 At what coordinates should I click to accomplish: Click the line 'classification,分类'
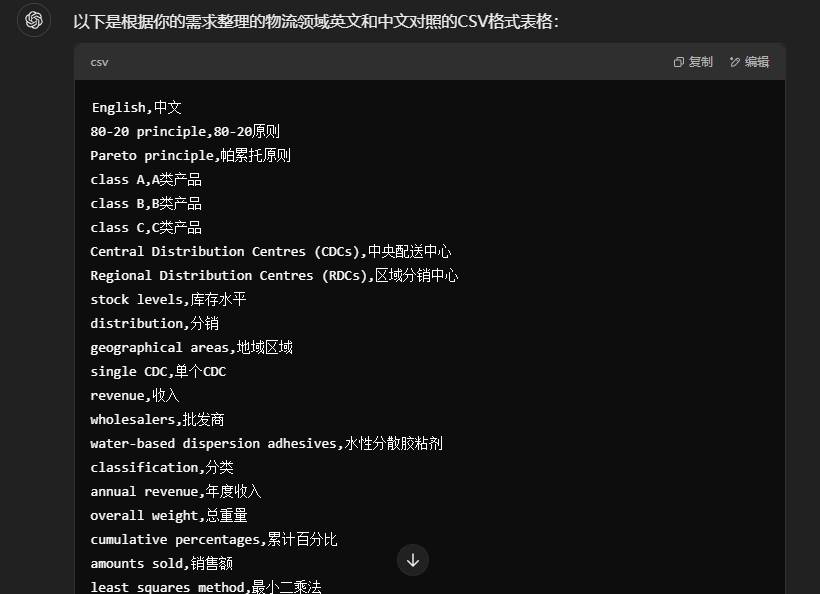162,468
